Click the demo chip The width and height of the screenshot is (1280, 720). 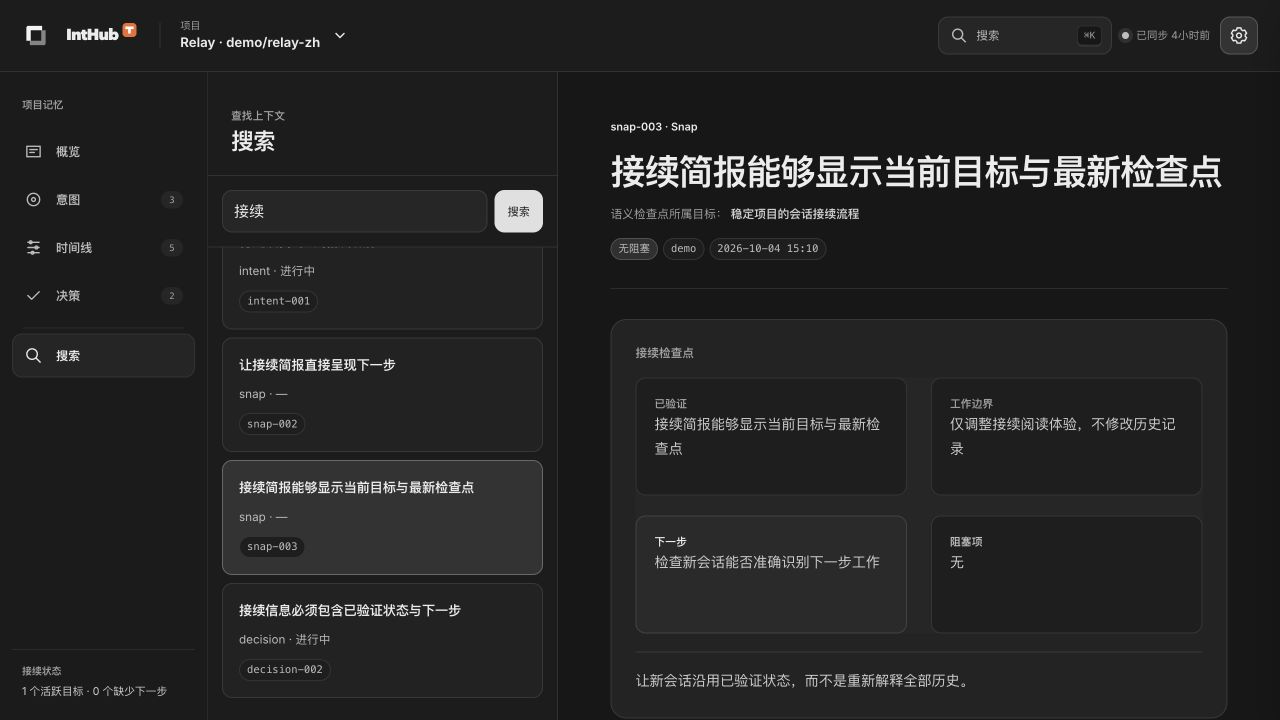(x=683, y=248)
